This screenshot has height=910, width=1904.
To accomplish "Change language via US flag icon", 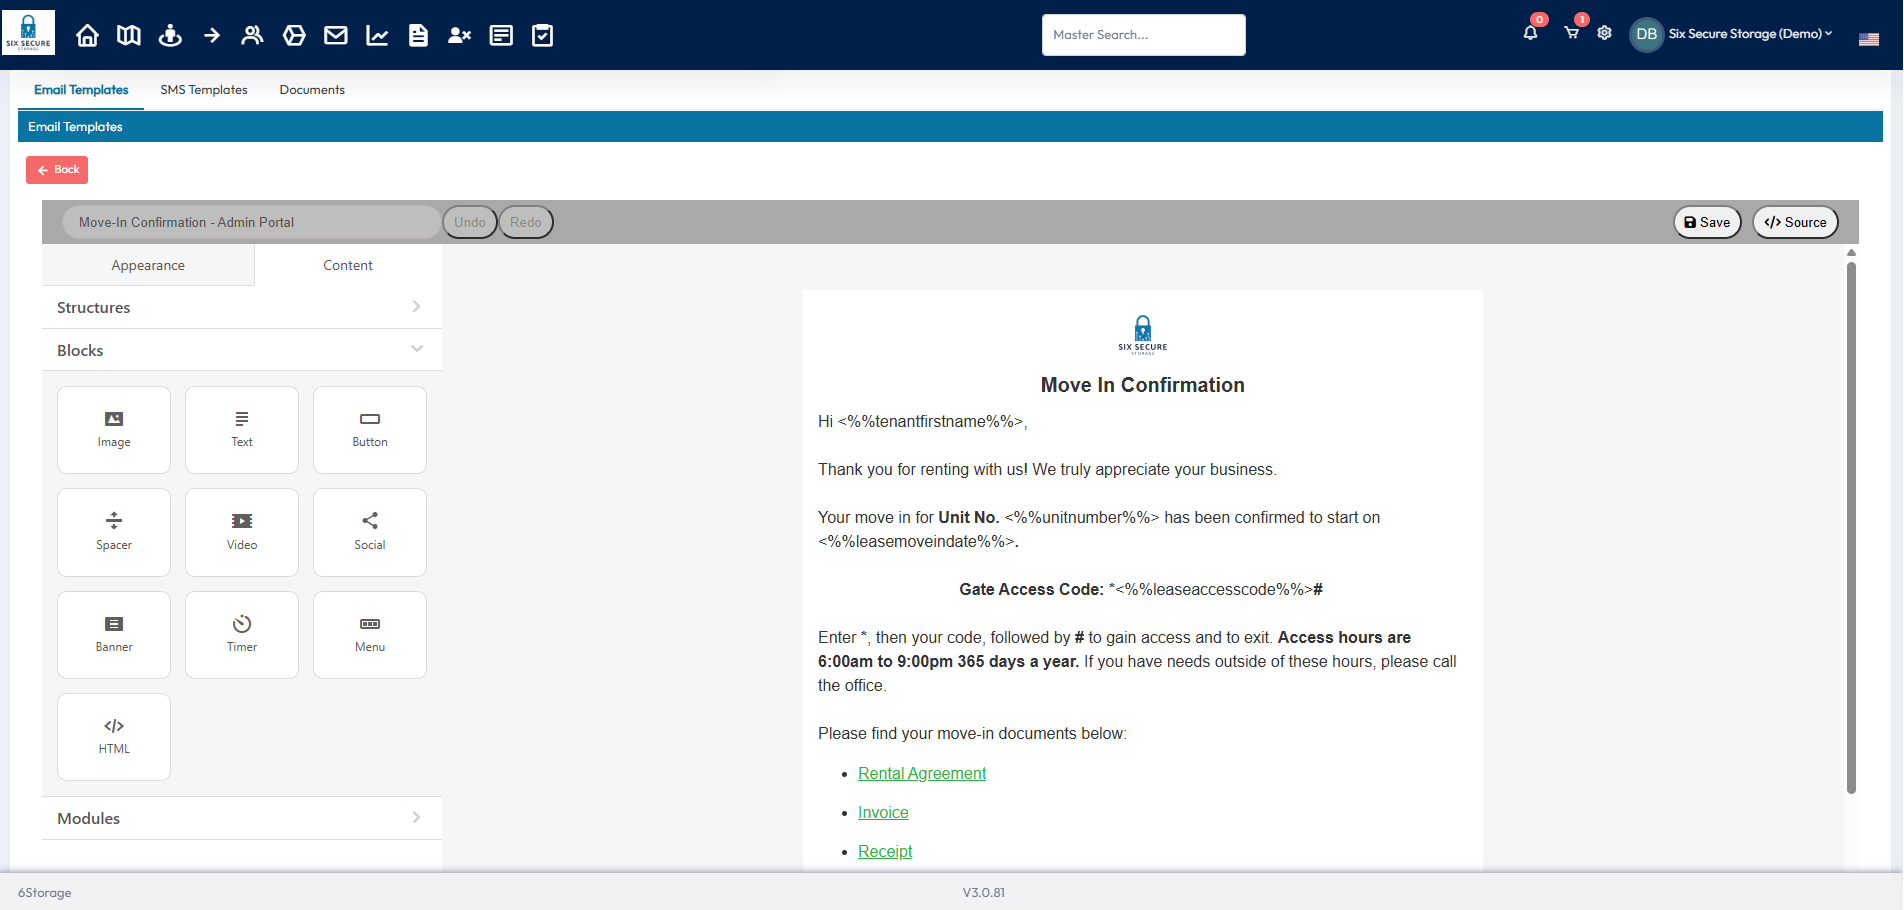I will pyautogui.click(x=1868, y=39).
